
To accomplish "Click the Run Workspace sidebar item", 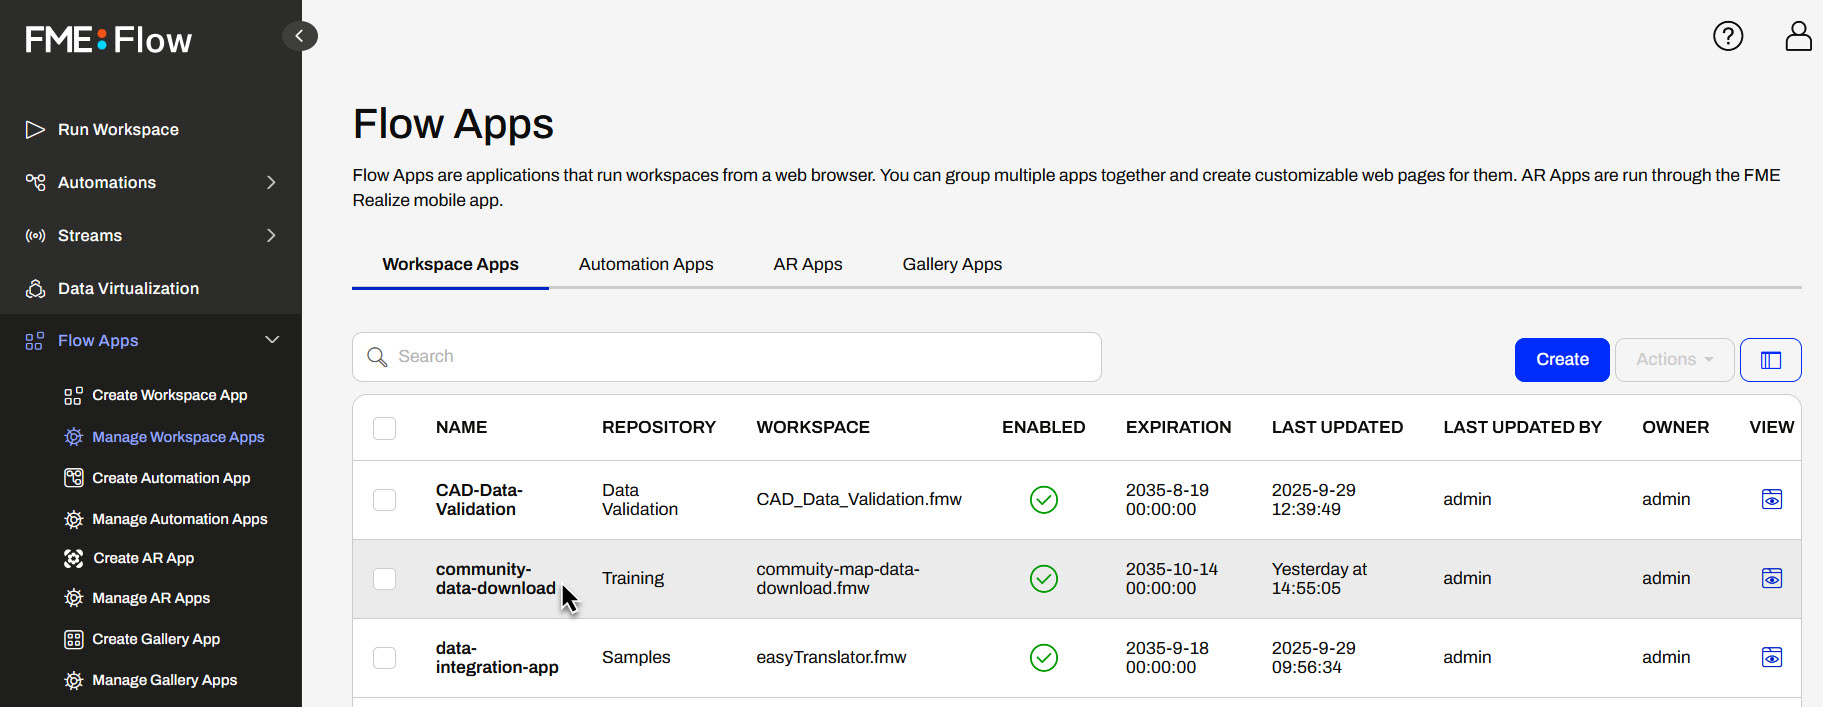I will click(118, 130).
